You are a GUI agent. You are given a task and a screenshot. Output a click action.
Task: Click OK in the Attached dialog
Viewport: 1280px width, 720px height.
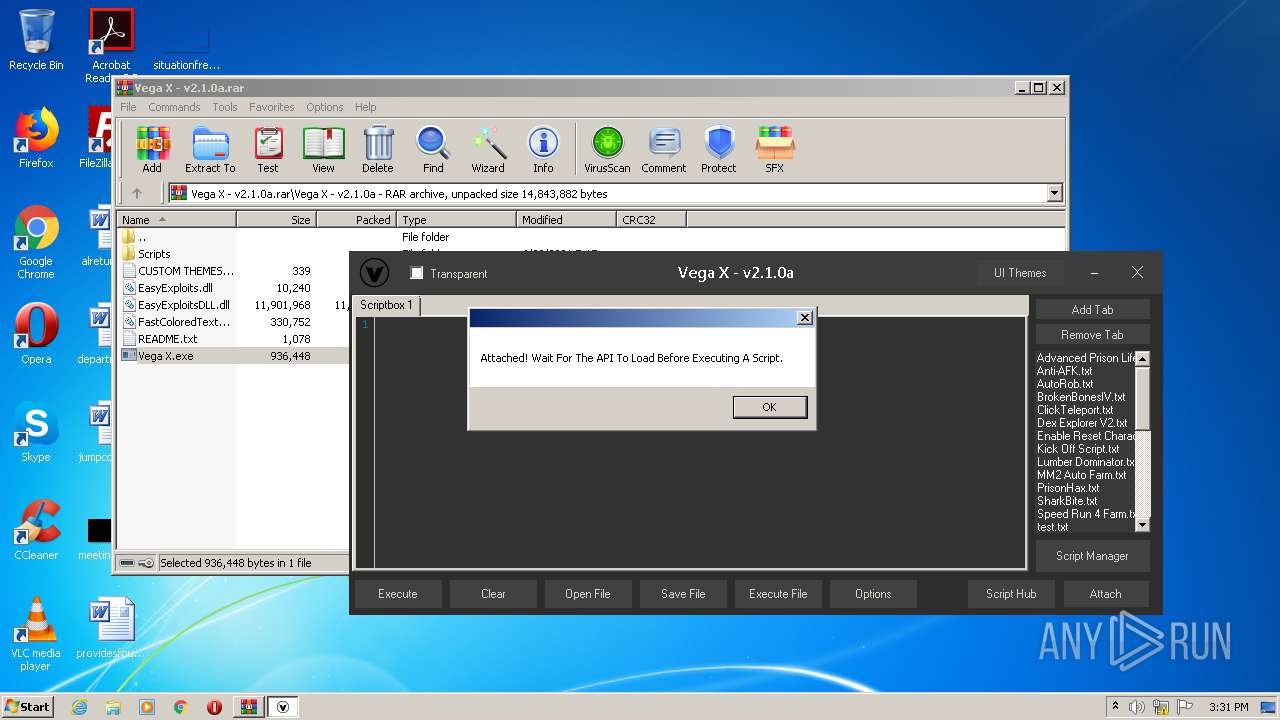coord(769,407)
